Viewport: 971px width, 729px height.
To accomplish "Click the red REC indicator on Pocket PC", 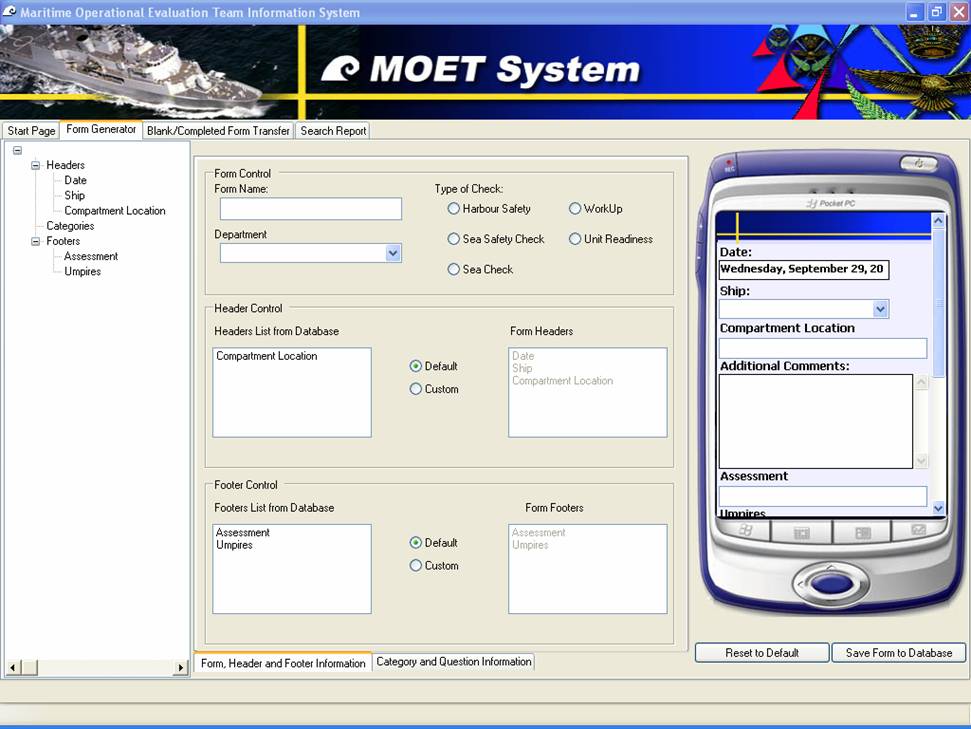I will click(730, 163).
